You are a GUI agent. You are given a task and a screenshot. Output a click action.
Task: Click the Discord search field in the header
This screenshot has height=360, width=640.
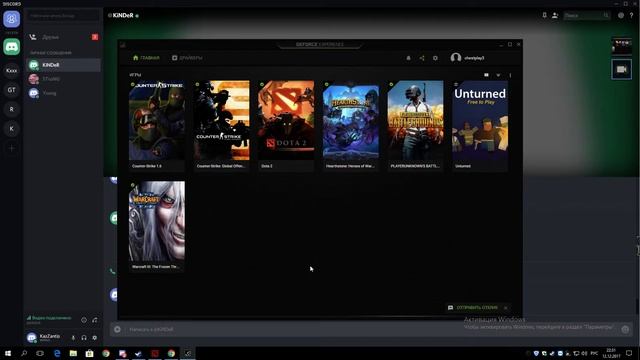click(x=587, y=16)
